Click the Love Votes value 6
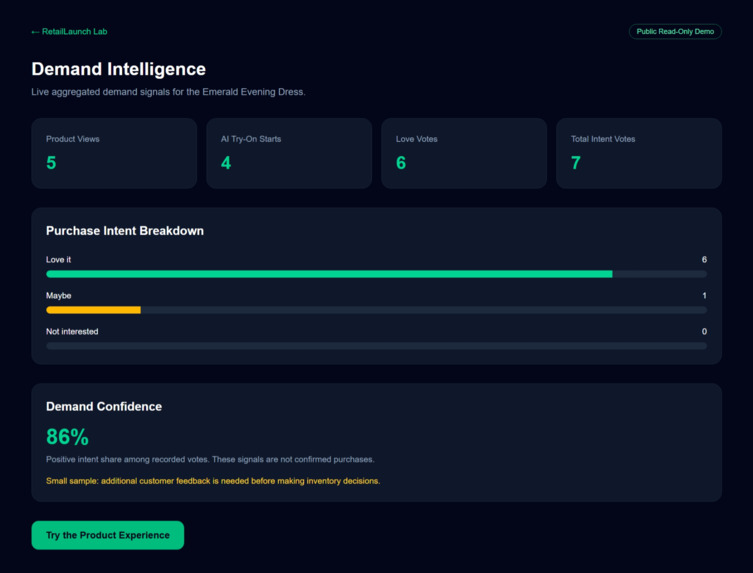The height and width of the screenshot is (573, 753). click(x=401, y=163)
